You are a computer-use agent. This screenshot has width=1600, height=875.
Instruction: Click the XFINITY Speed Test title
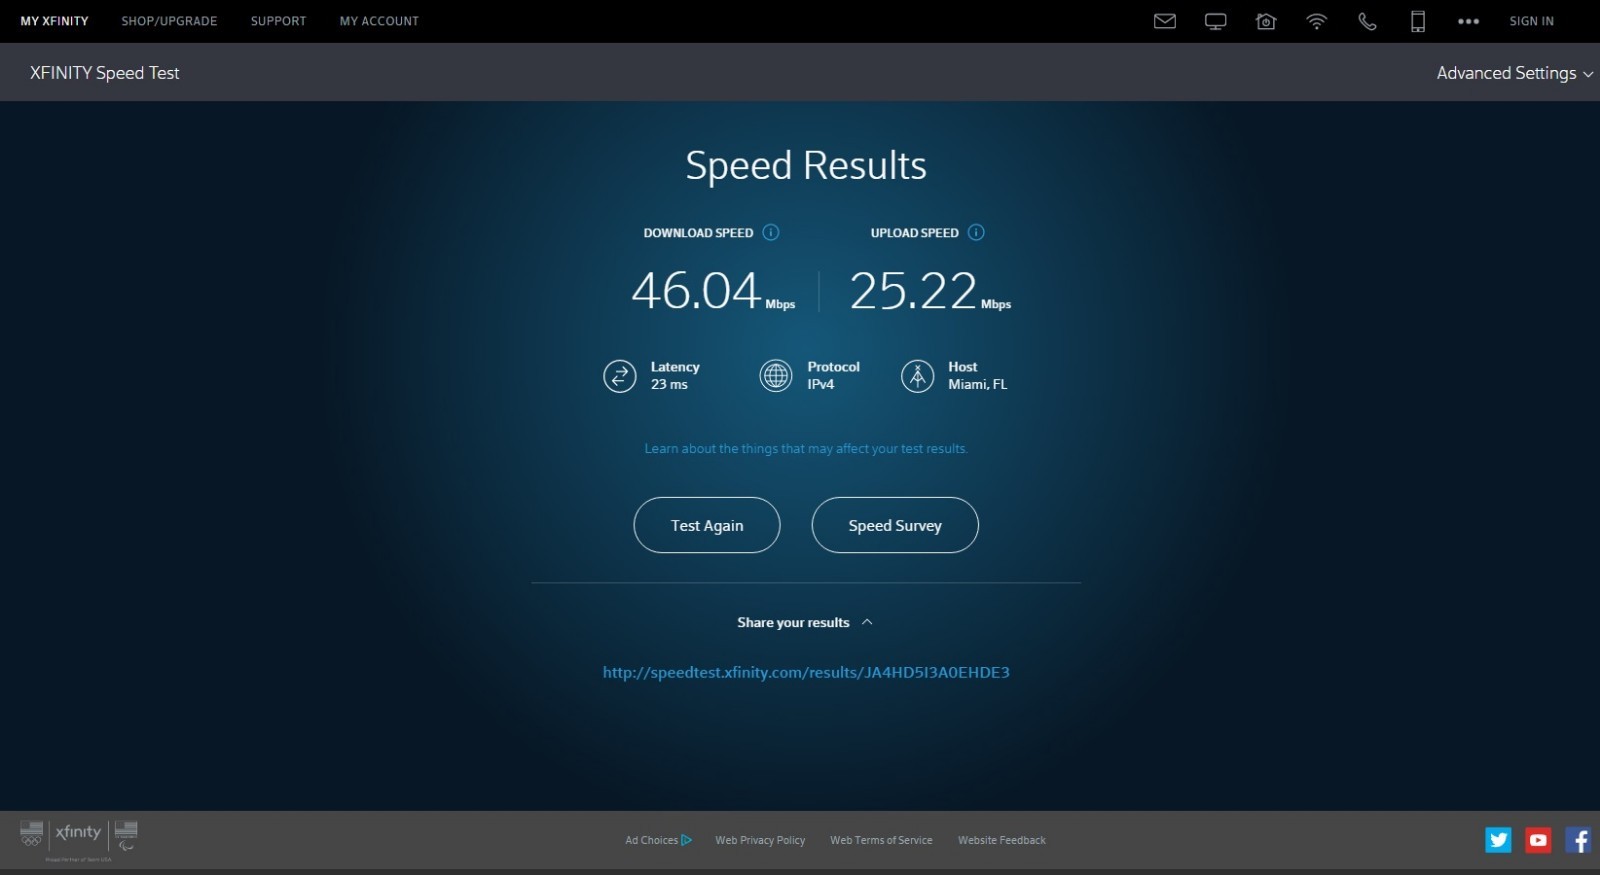(105, 73)
